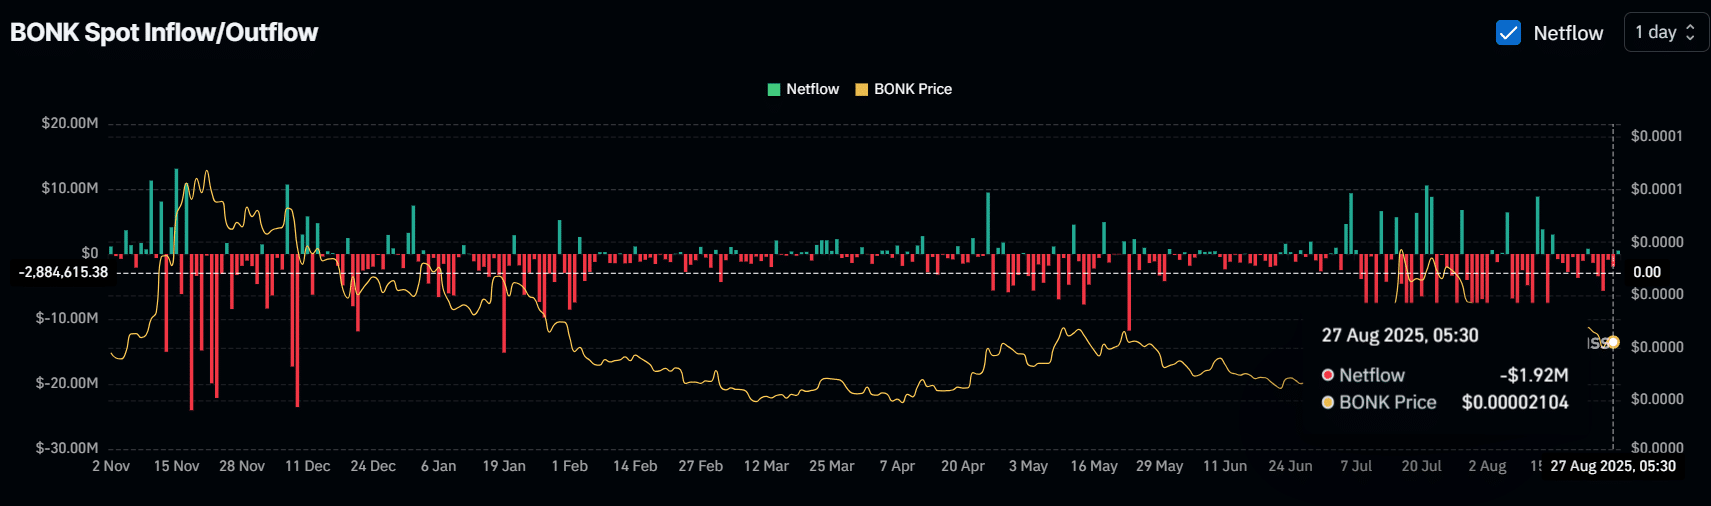This screenshot has height=506, width=1711.
Task: Click the BONK Spot Inflow/Outflow chart title
Action: tap(164, 33)
